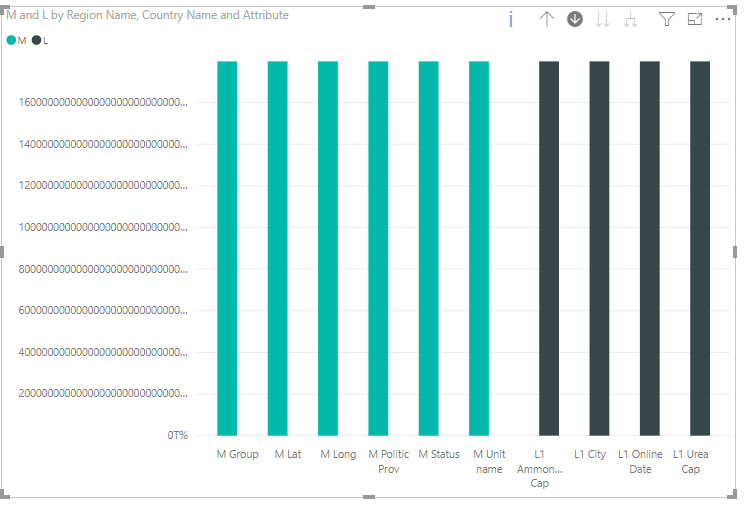Go to next level double arrows
Image resolution: width=745 pixels, height=507 pixels.
click(x=602, y=19)
